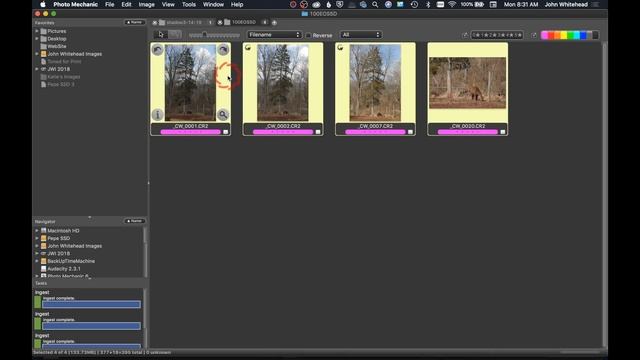Open the All filter dropdown

click(x=361, y=35)
